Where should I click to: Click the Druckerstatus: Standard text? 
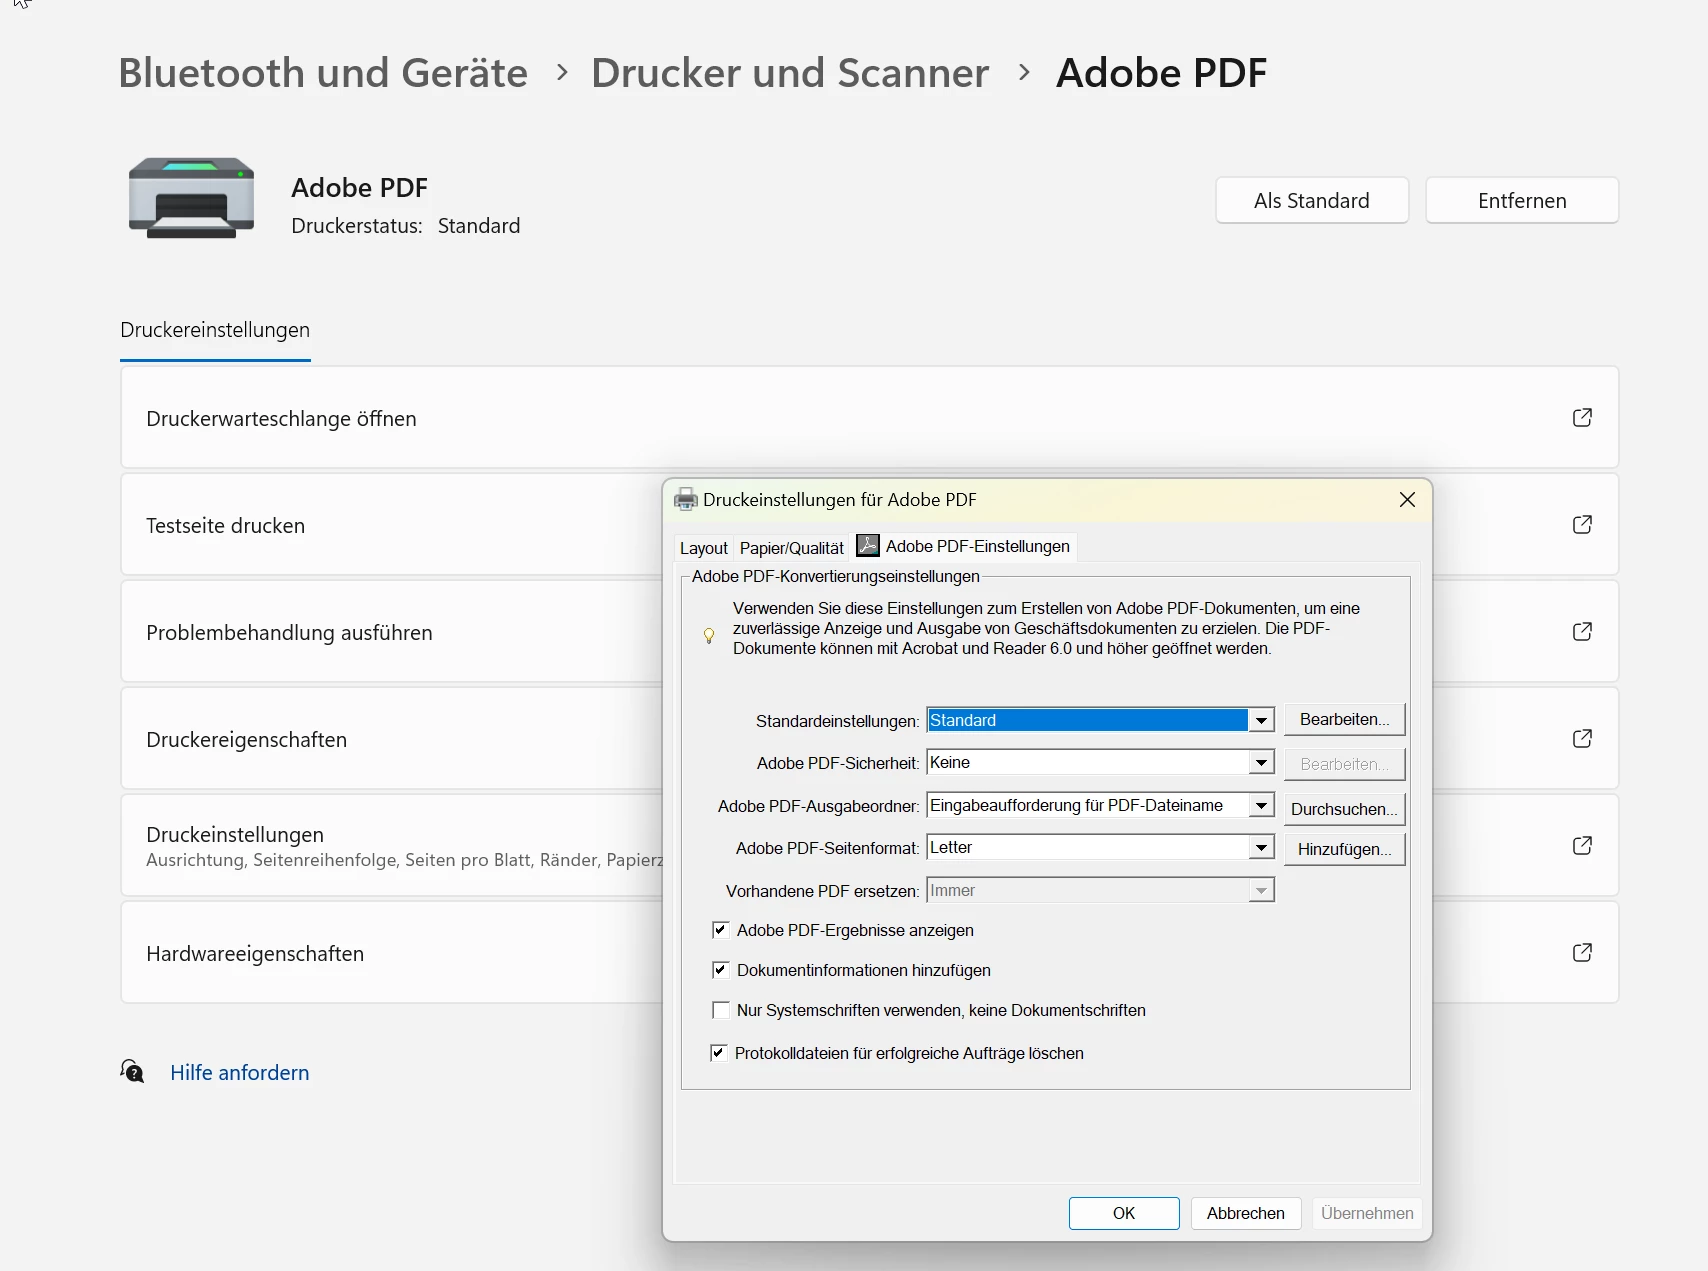click(405, 226)
